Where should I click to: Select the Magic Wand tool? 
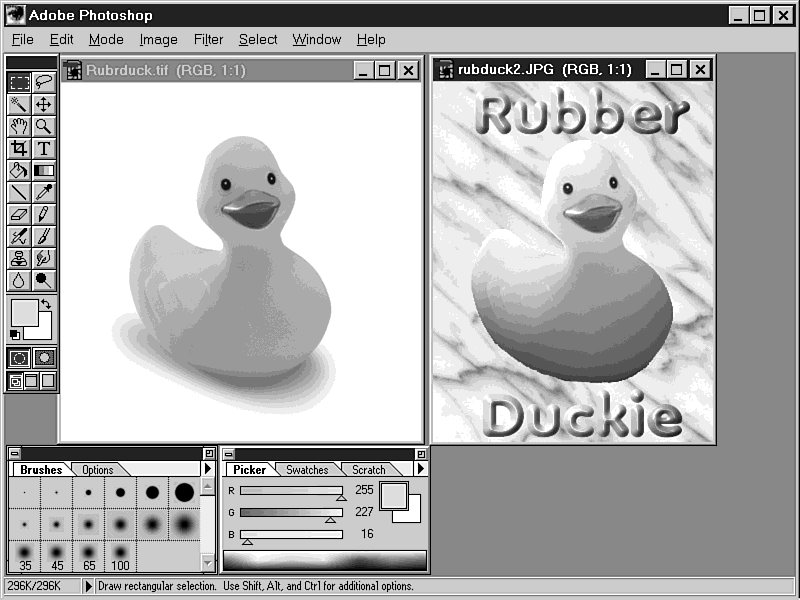click(19, 104)
